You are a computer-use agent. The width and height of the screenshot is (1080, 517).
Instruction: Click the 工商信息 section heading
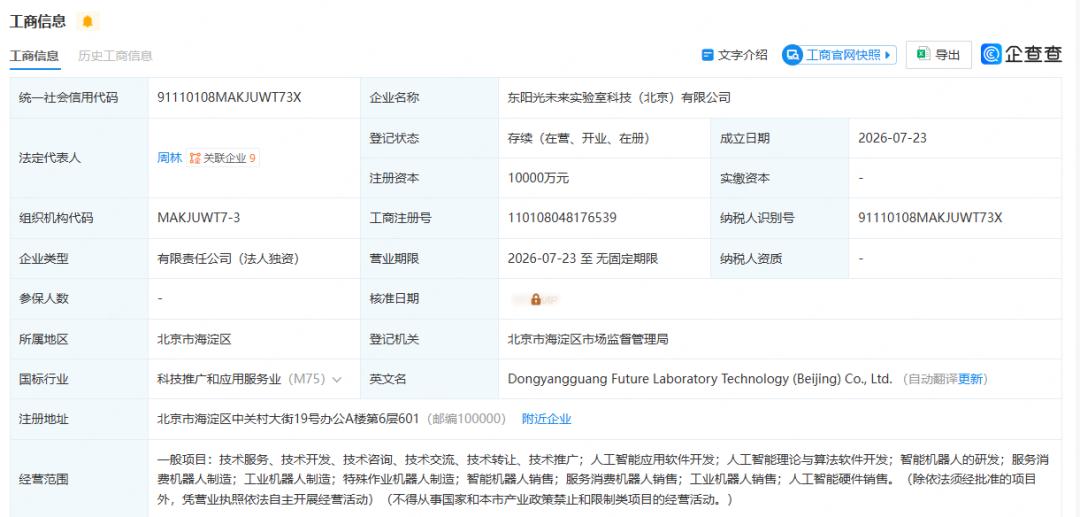click(x=38, y=21)
